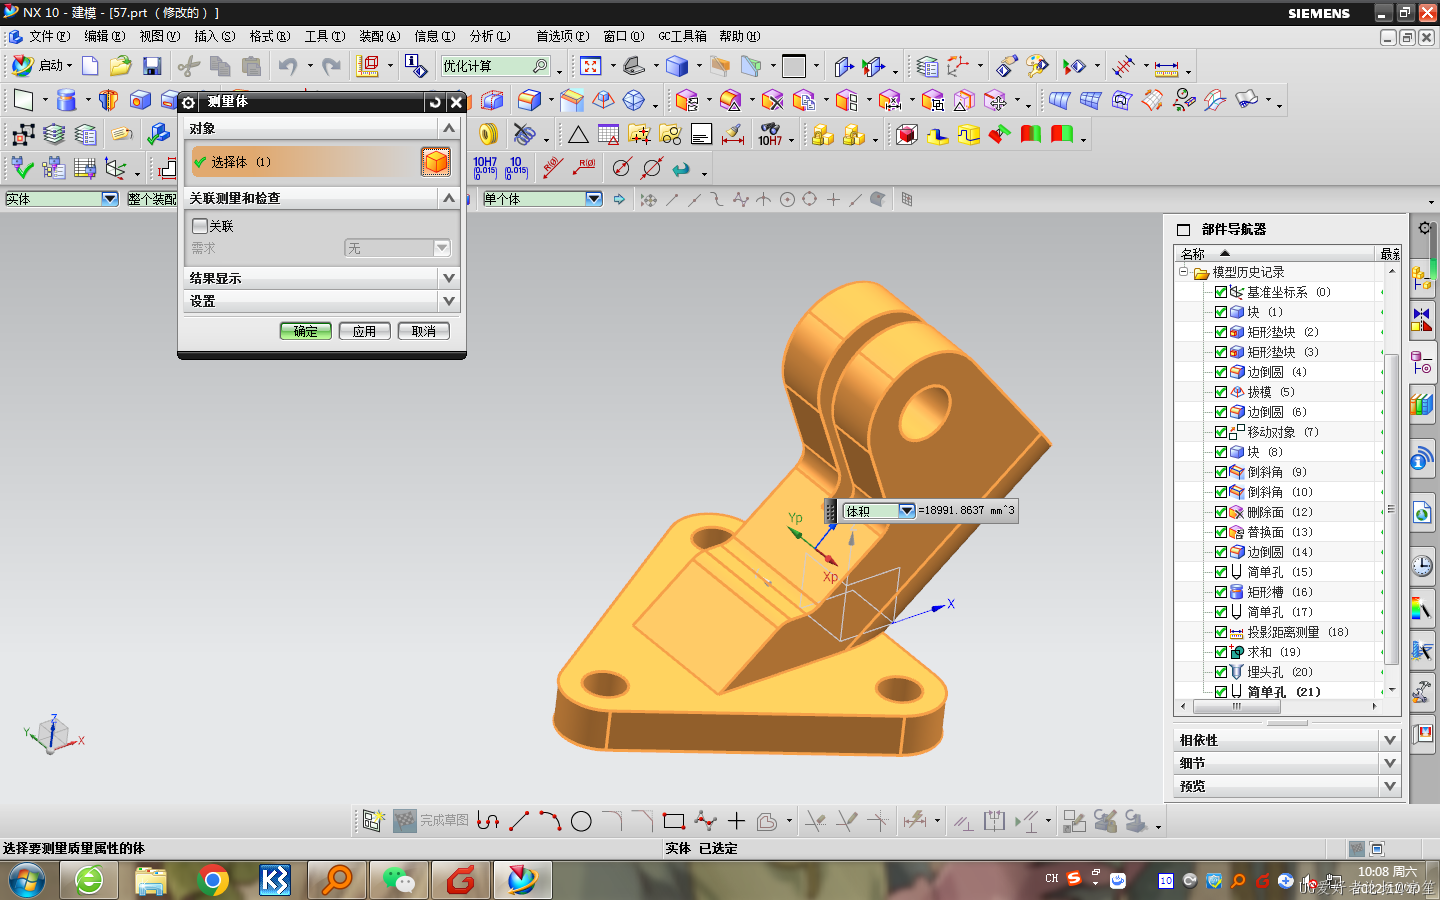Click the history clock icon in right sidebar
Image resolution: width=1440 pixels, height=900 pixels.
1422,566
